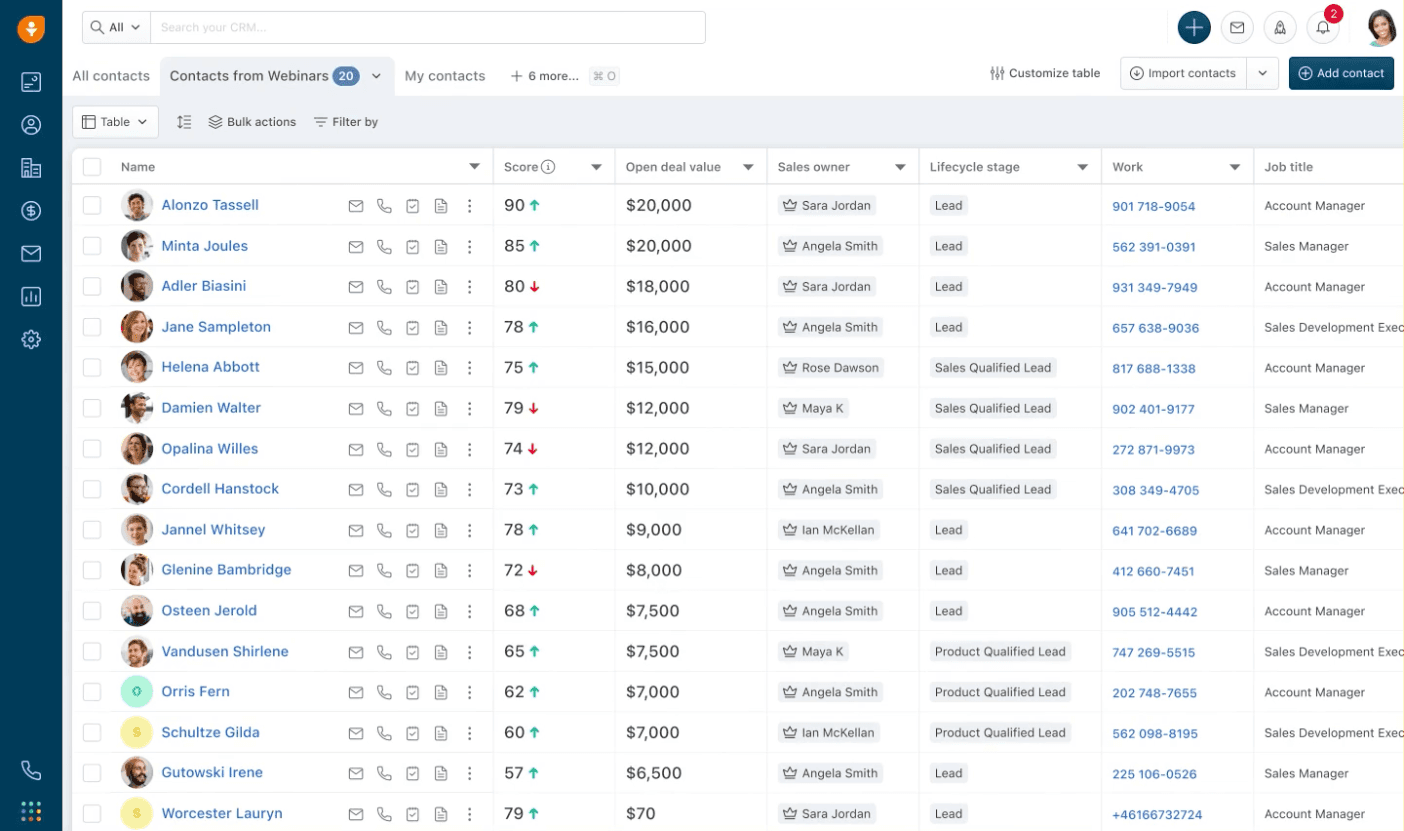1404x831 pixels.
Task: Click the blue plus quick-add button
Action: tap(1194, 28)
